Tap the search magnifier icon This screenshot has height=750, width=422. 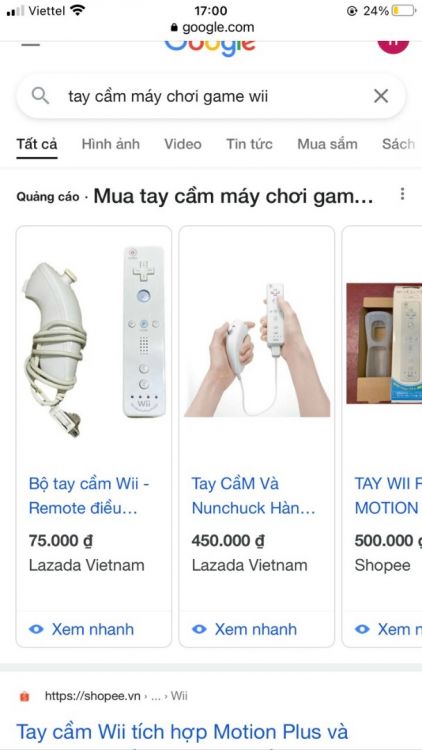40,96
